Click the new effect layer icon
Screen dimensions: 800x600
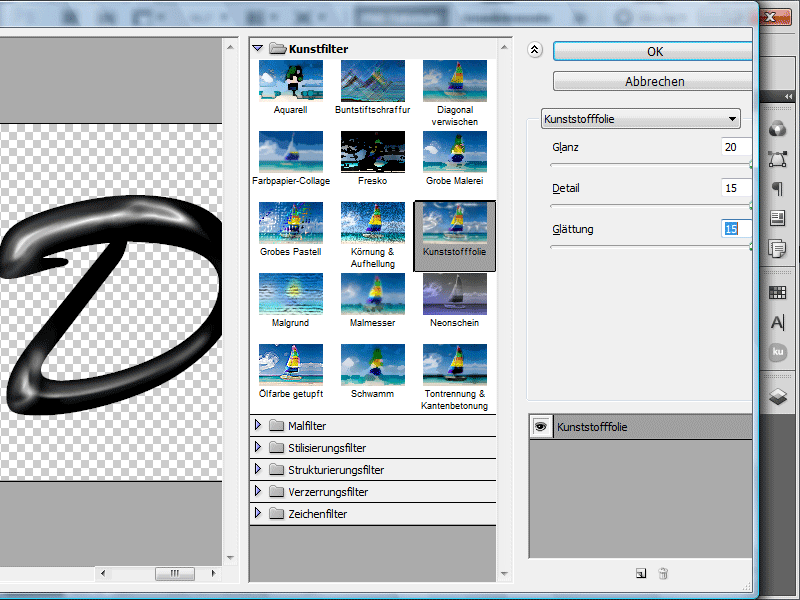[x=641, y=573]
